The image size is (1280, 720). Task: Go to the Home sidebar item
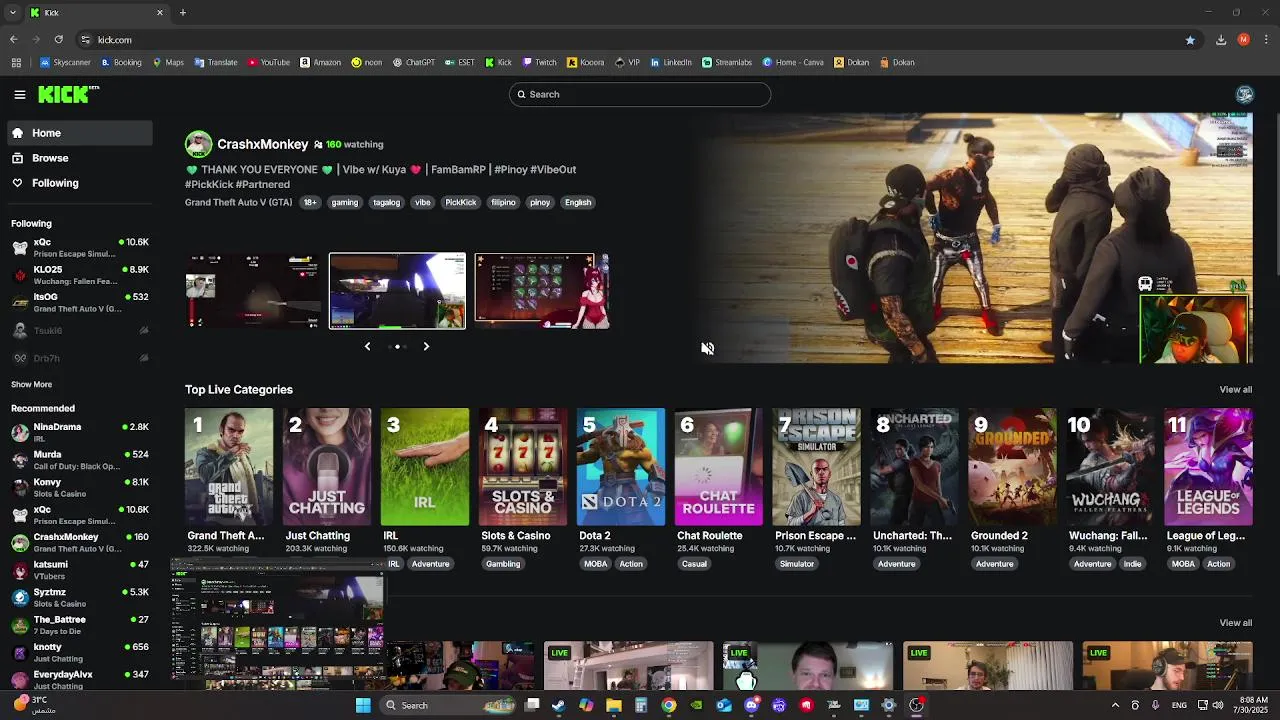[x=78, y=133]
